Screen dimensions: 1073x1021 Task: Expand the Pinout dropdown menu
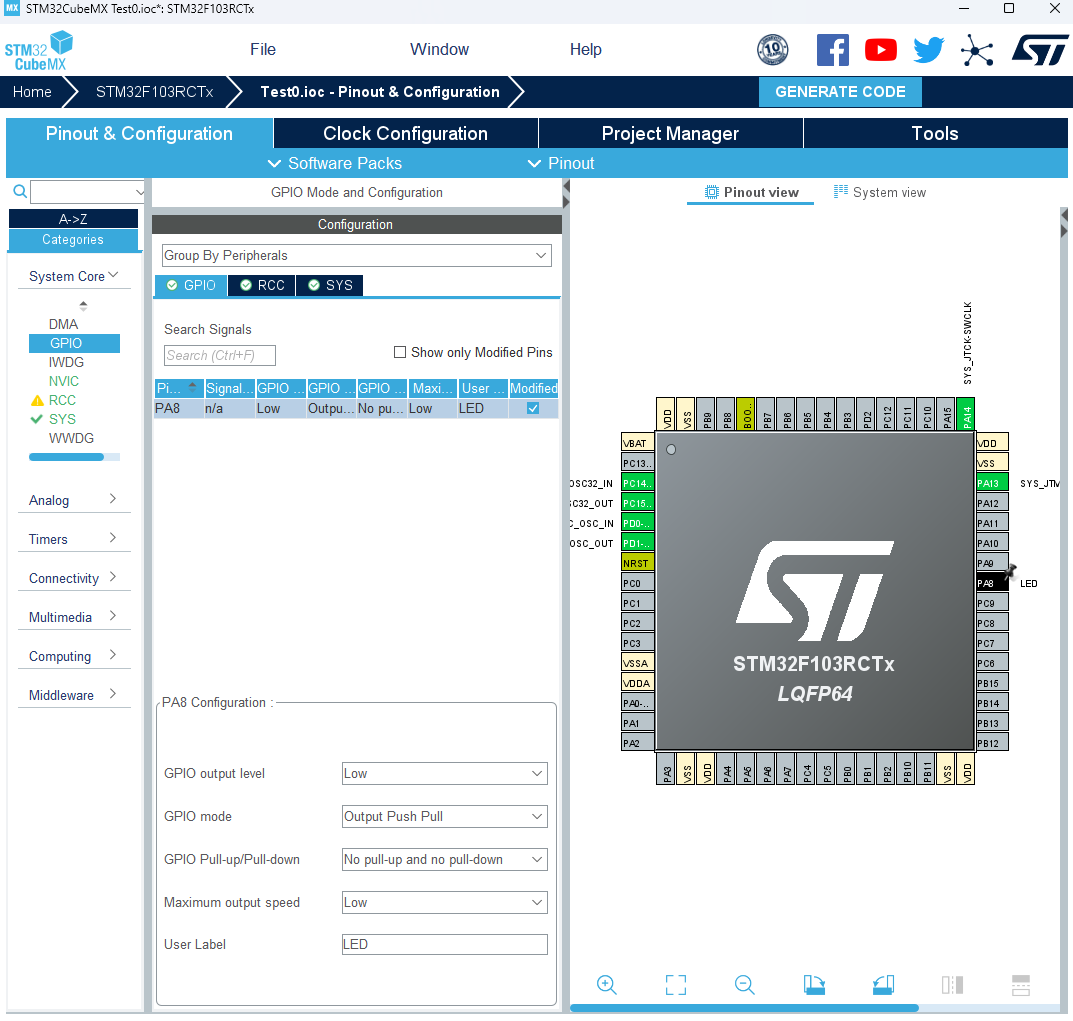561,164
